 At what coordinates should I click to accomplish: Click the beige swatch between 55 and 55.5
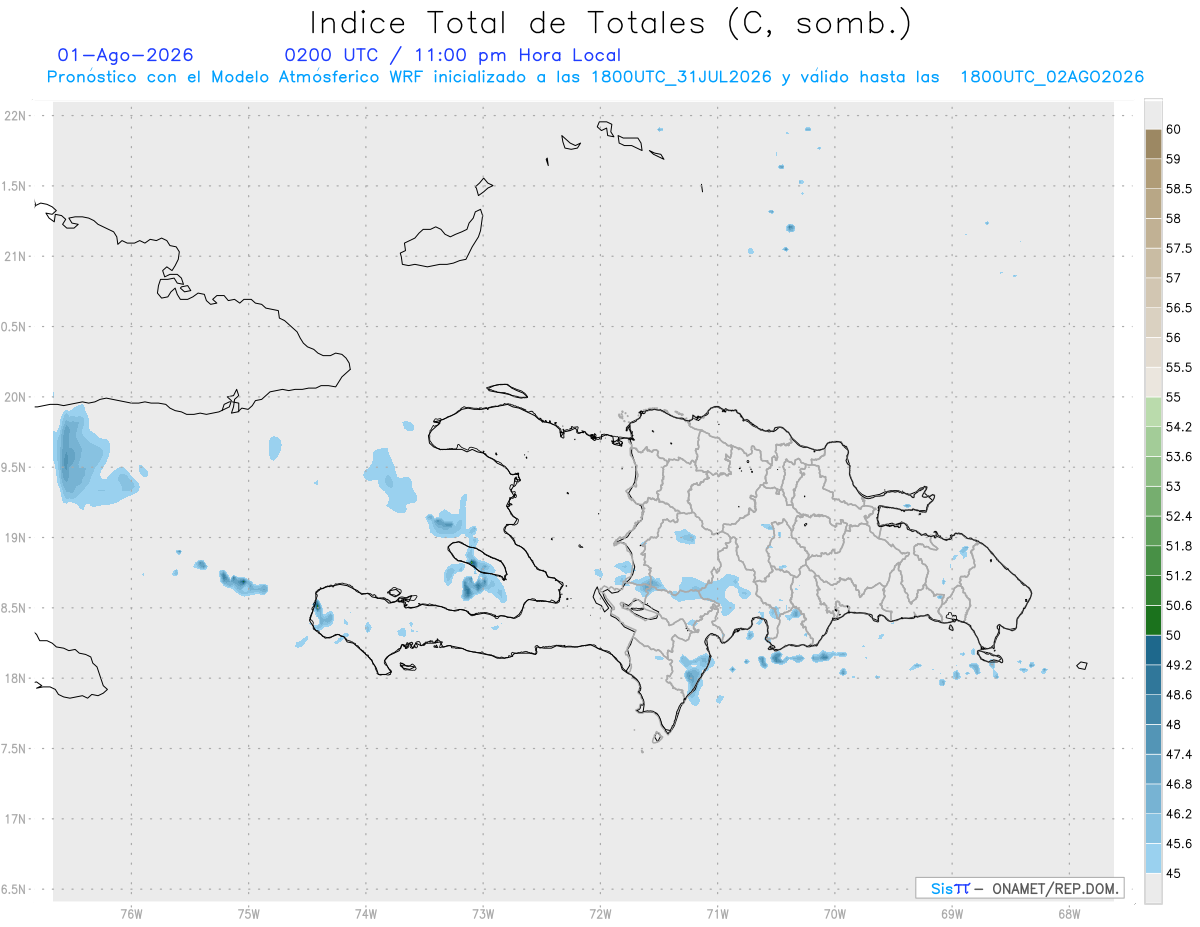tap(1153, 382)
